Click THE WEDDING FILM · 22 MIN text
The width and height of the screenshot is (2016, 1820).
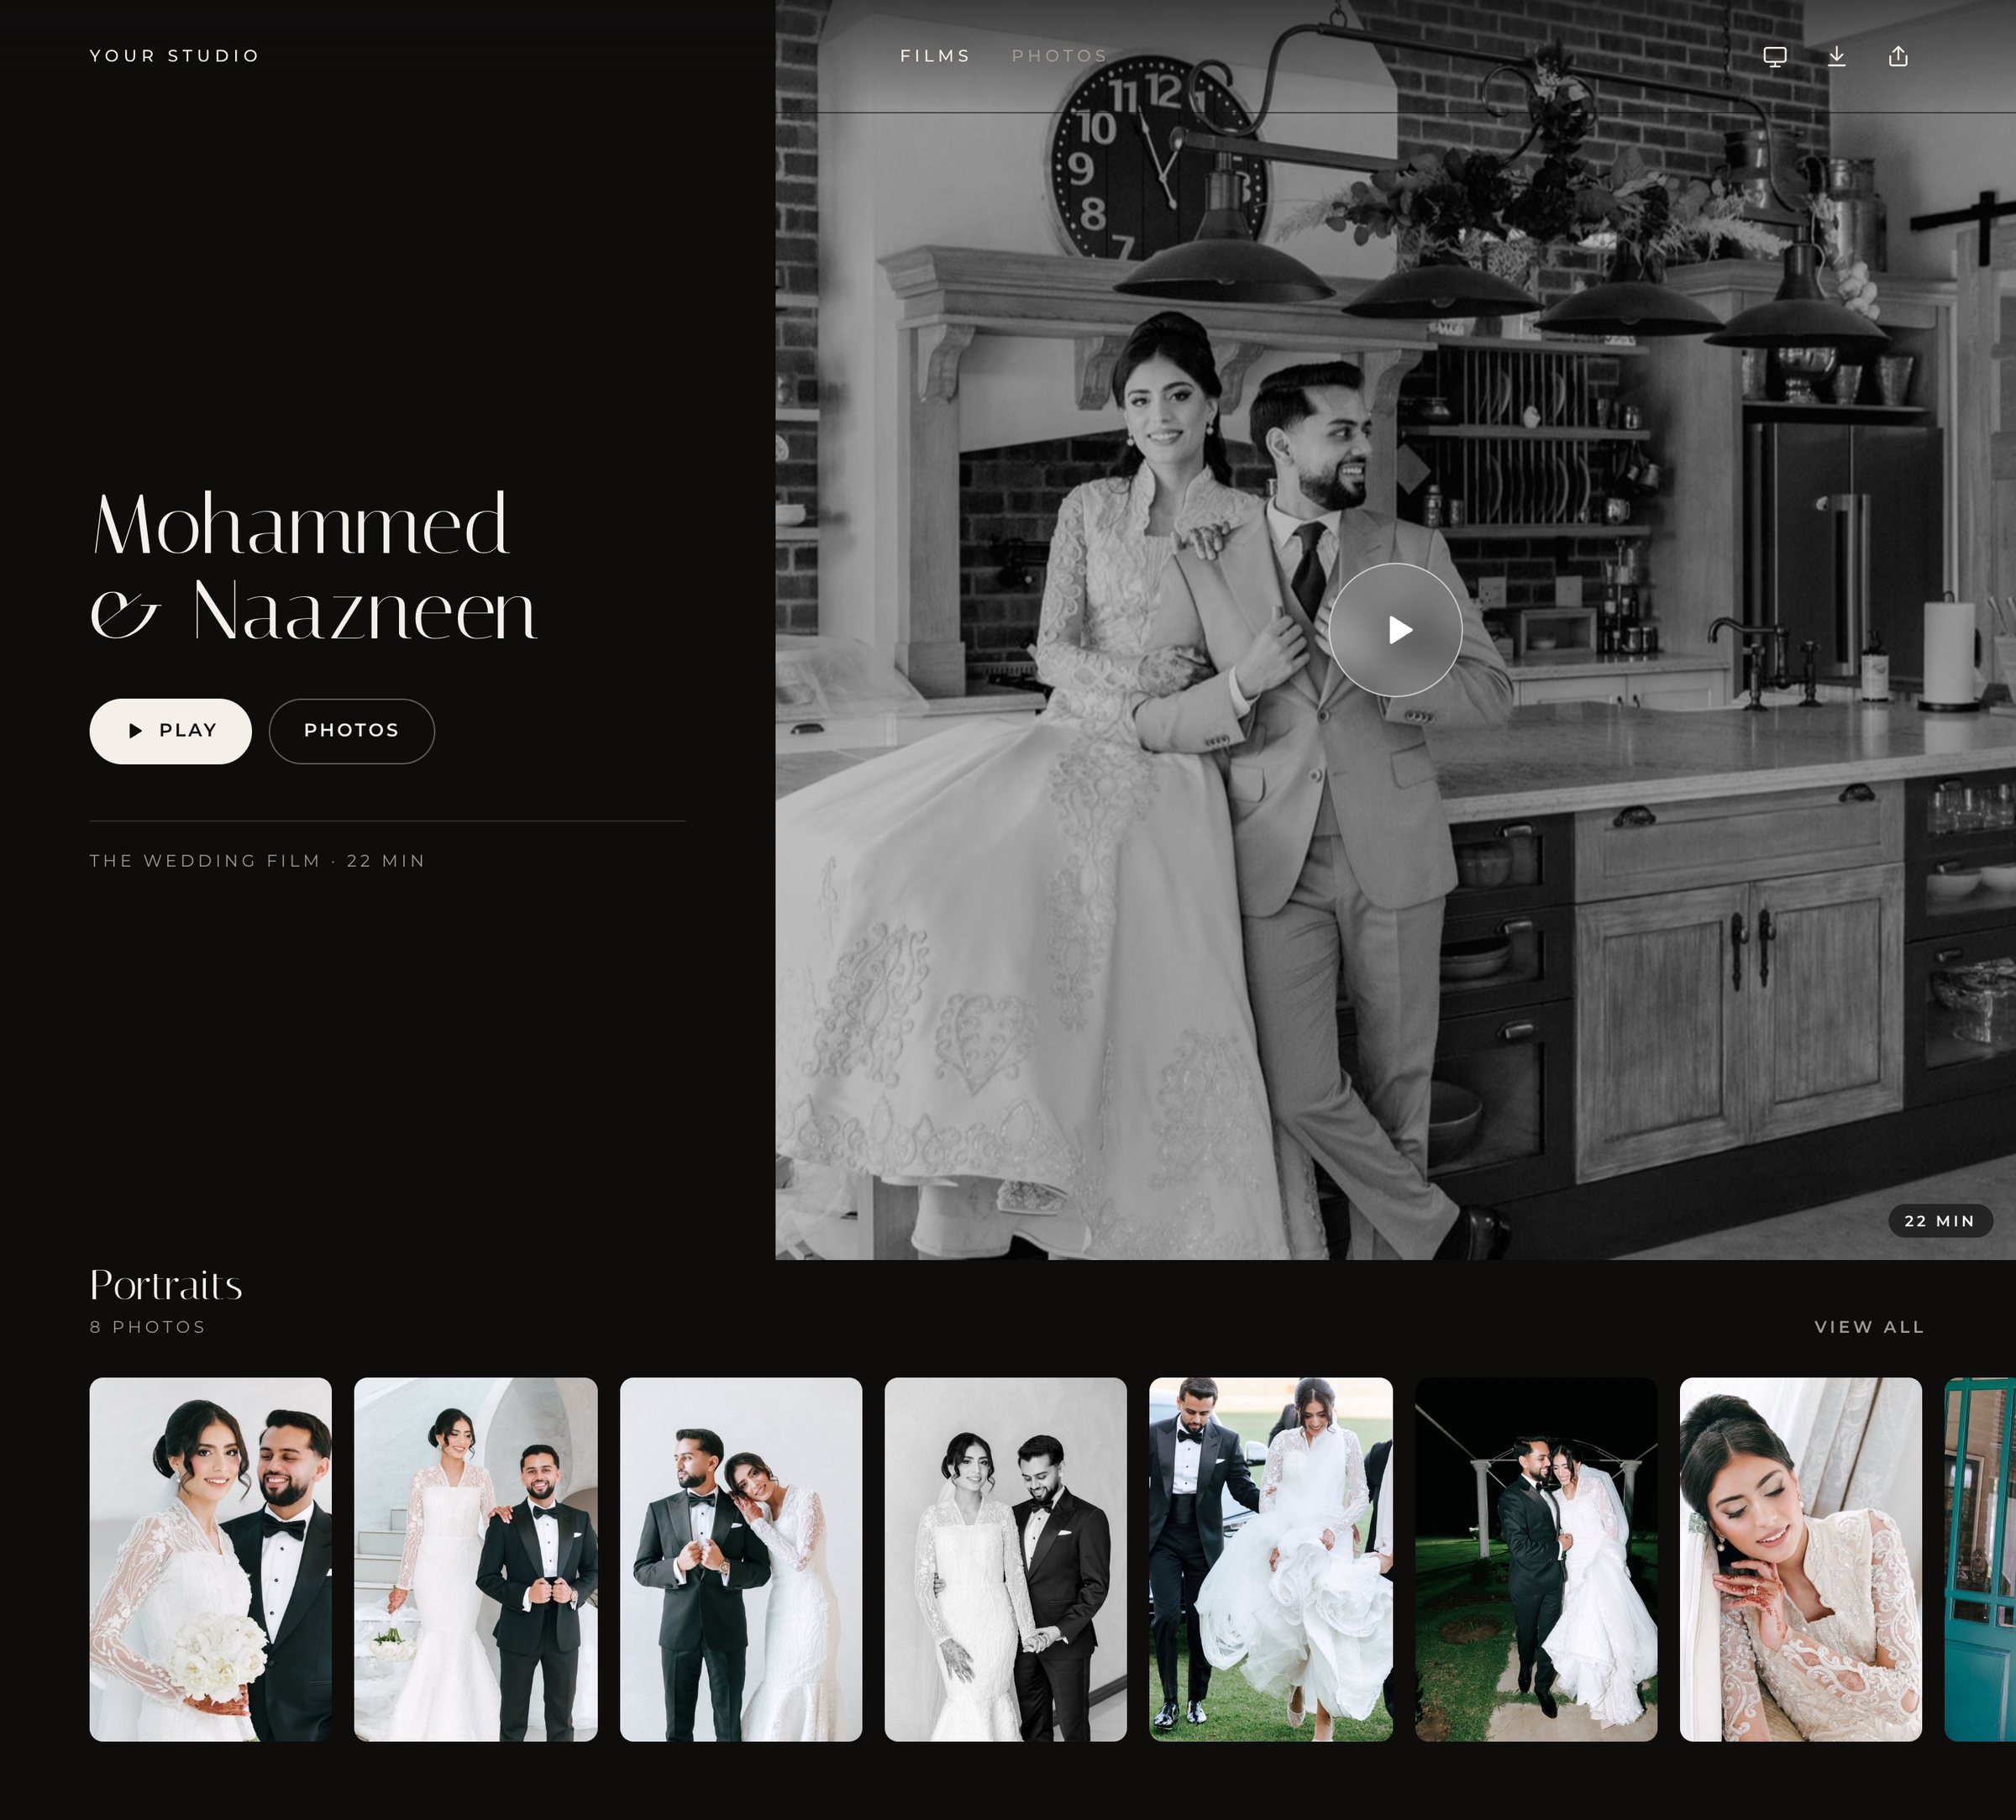point(257,861)
